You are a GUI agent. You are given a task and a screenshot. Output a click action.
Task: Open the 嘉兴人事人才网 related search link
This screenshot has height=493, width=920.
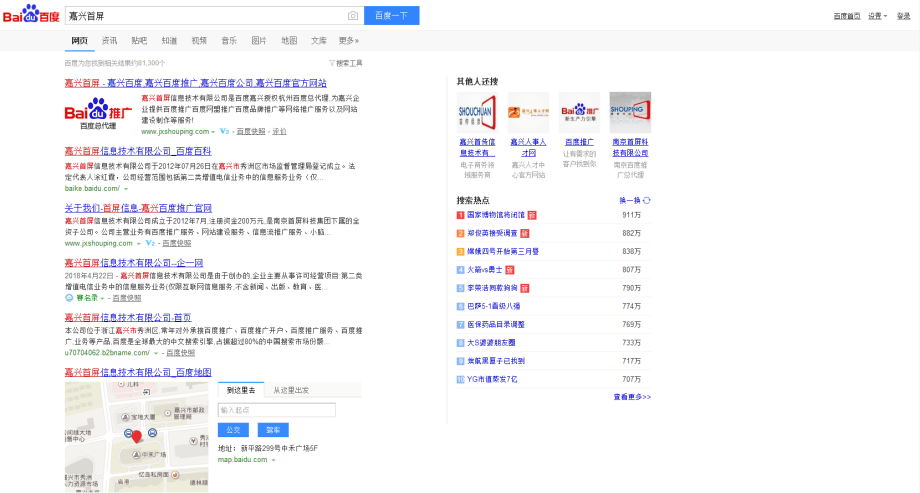pyautogui.click(x=528, y=147)
